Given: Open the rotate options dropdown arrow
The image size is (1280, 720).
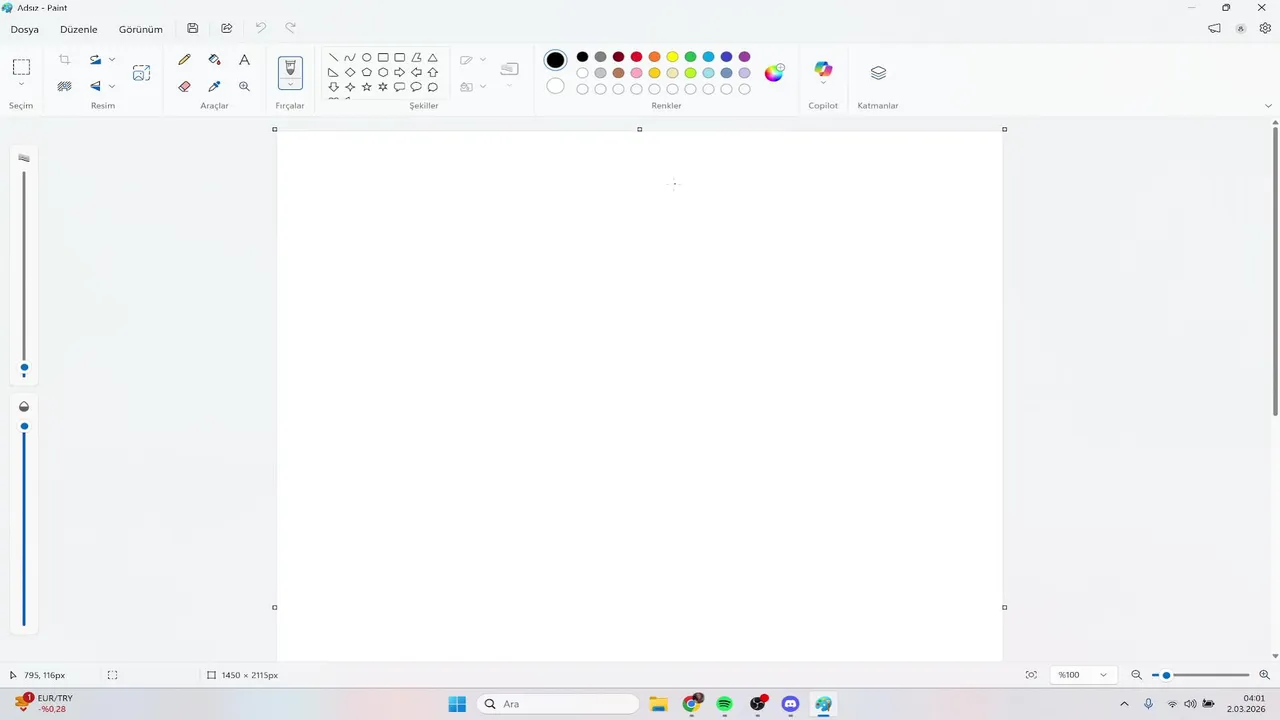Looking at the screenshot, I should [x=112, y=60].
